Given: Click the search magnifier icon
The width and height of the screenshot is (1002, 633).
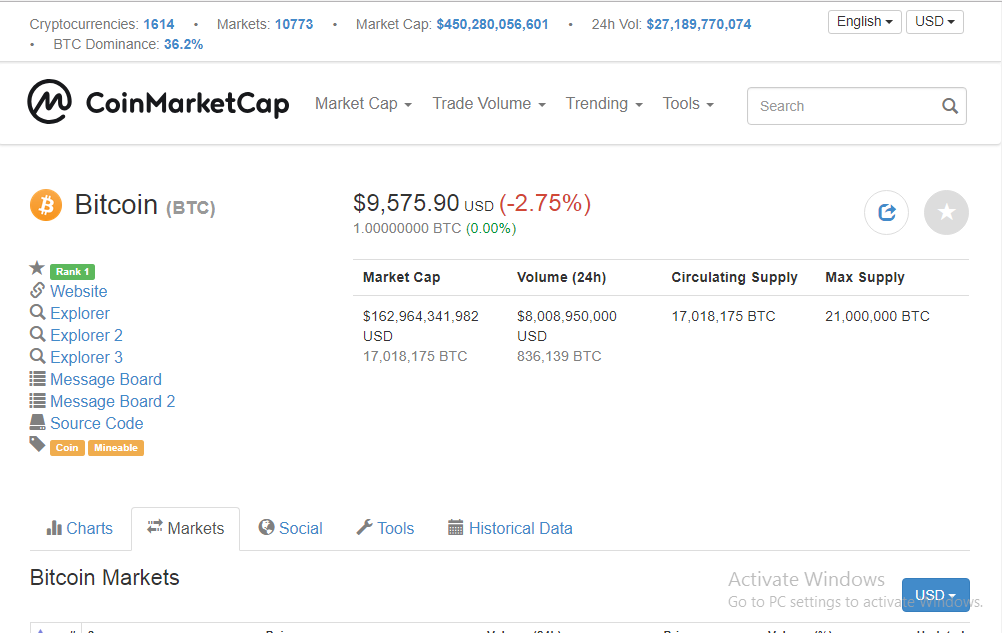Looking at the screenshot, I should [950, 106].
